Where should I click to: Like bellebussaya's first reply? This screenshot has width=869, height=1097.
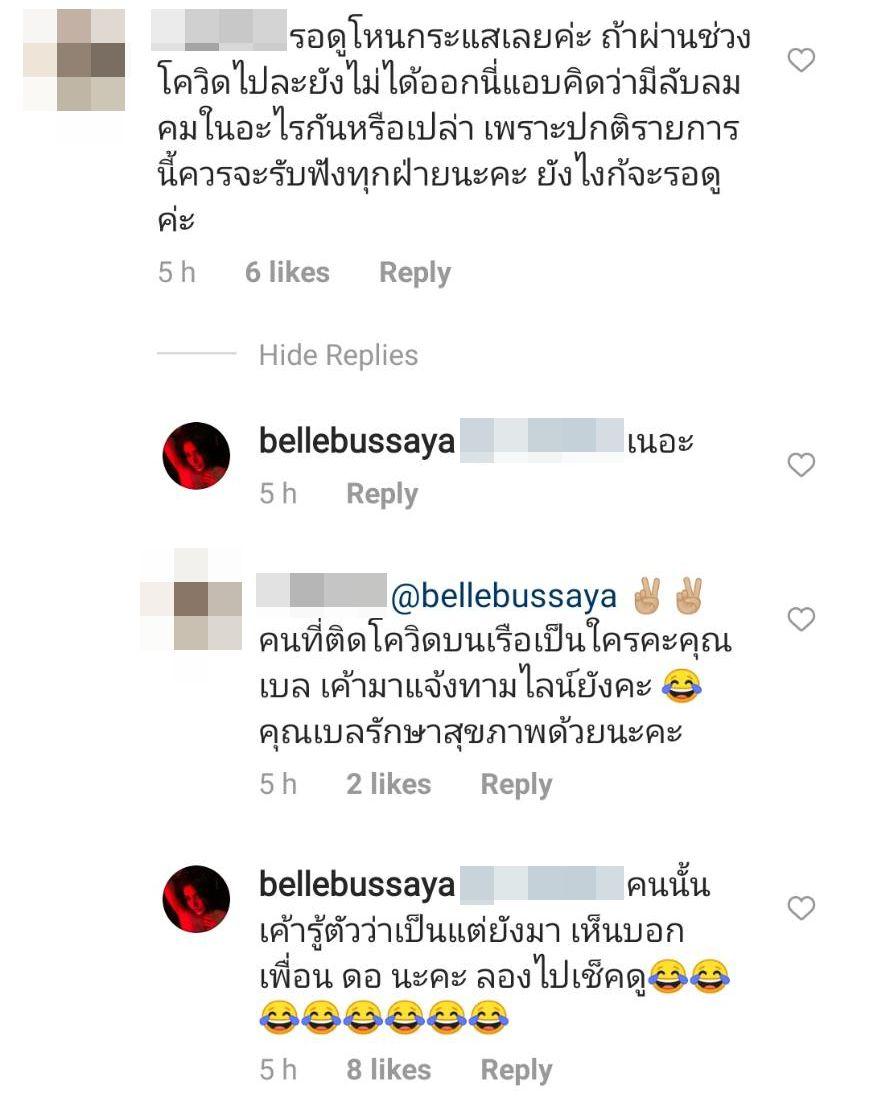click(x=801, y=465)
